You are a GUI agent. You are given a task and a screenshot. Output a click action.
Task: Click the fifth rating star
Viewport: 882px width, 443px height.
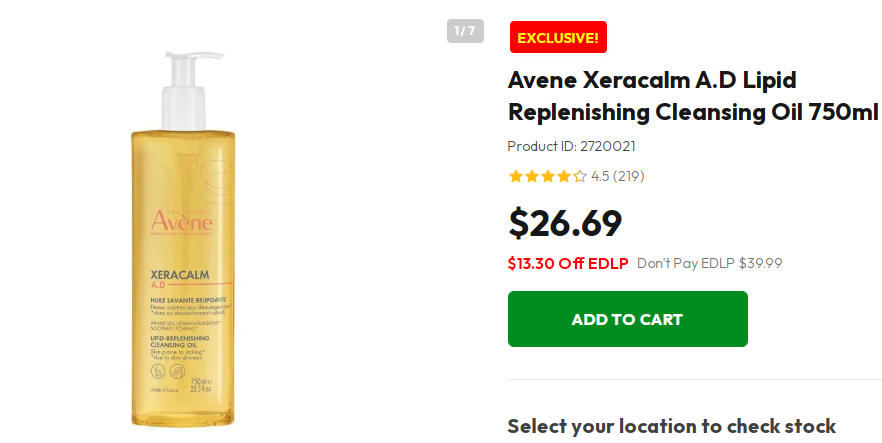[580, 177]
